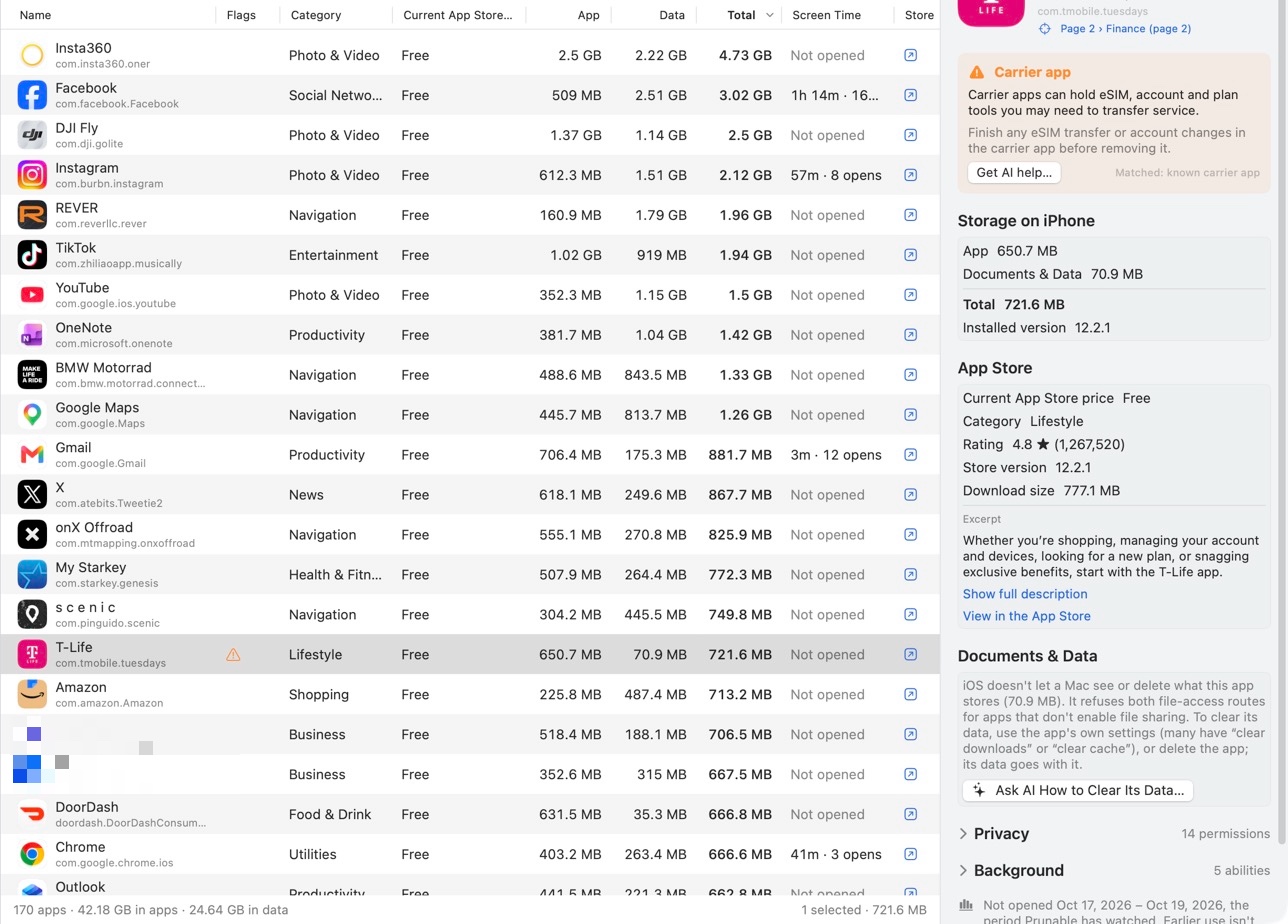Click the DJI Fly app icon
The image size is (1288, 924).
[32, 135]
